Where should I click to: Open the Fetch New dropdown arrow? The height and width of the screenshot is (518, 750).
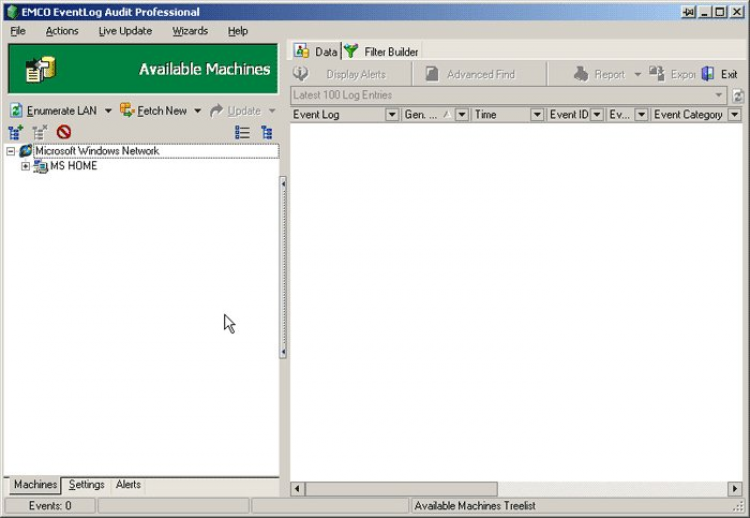pyautogui.click(x=198, y=111)
